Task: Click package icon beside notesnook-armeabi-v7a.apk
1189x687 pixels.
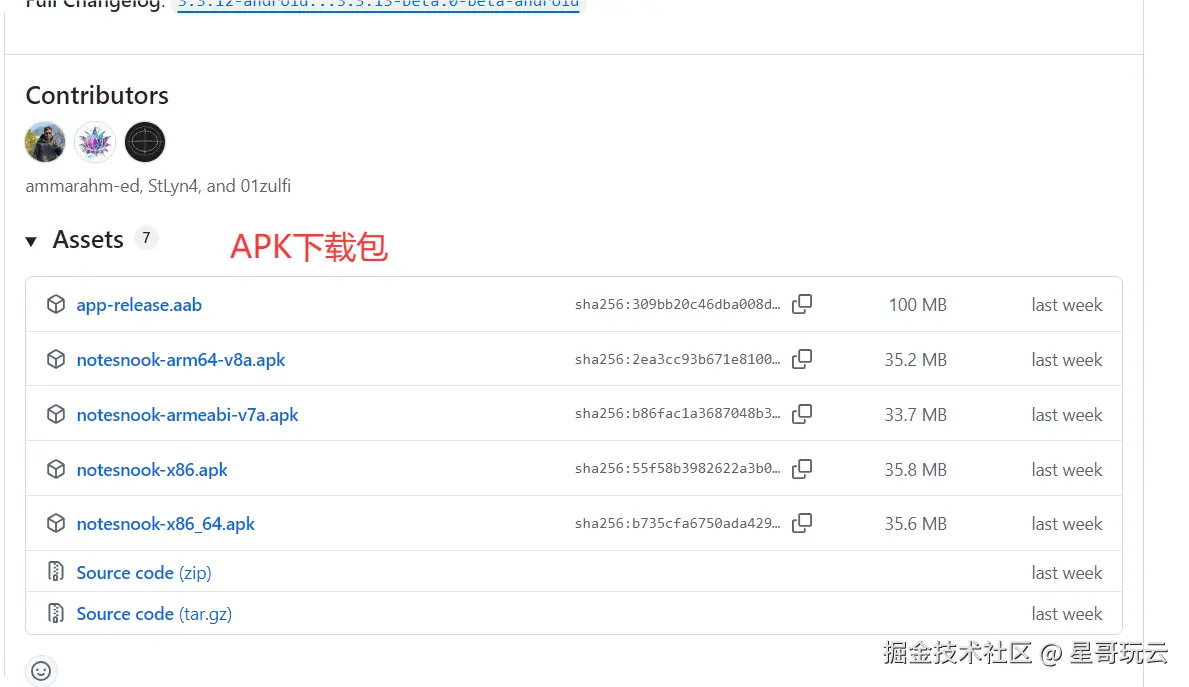Action: point(56,414)
